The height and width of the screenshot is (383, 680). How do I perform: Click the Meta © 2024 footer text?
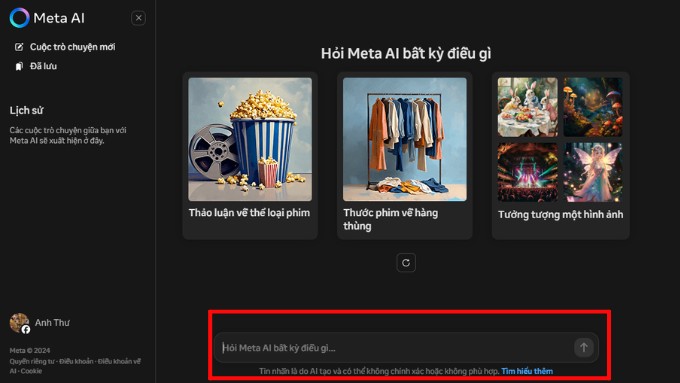[30, 350]
